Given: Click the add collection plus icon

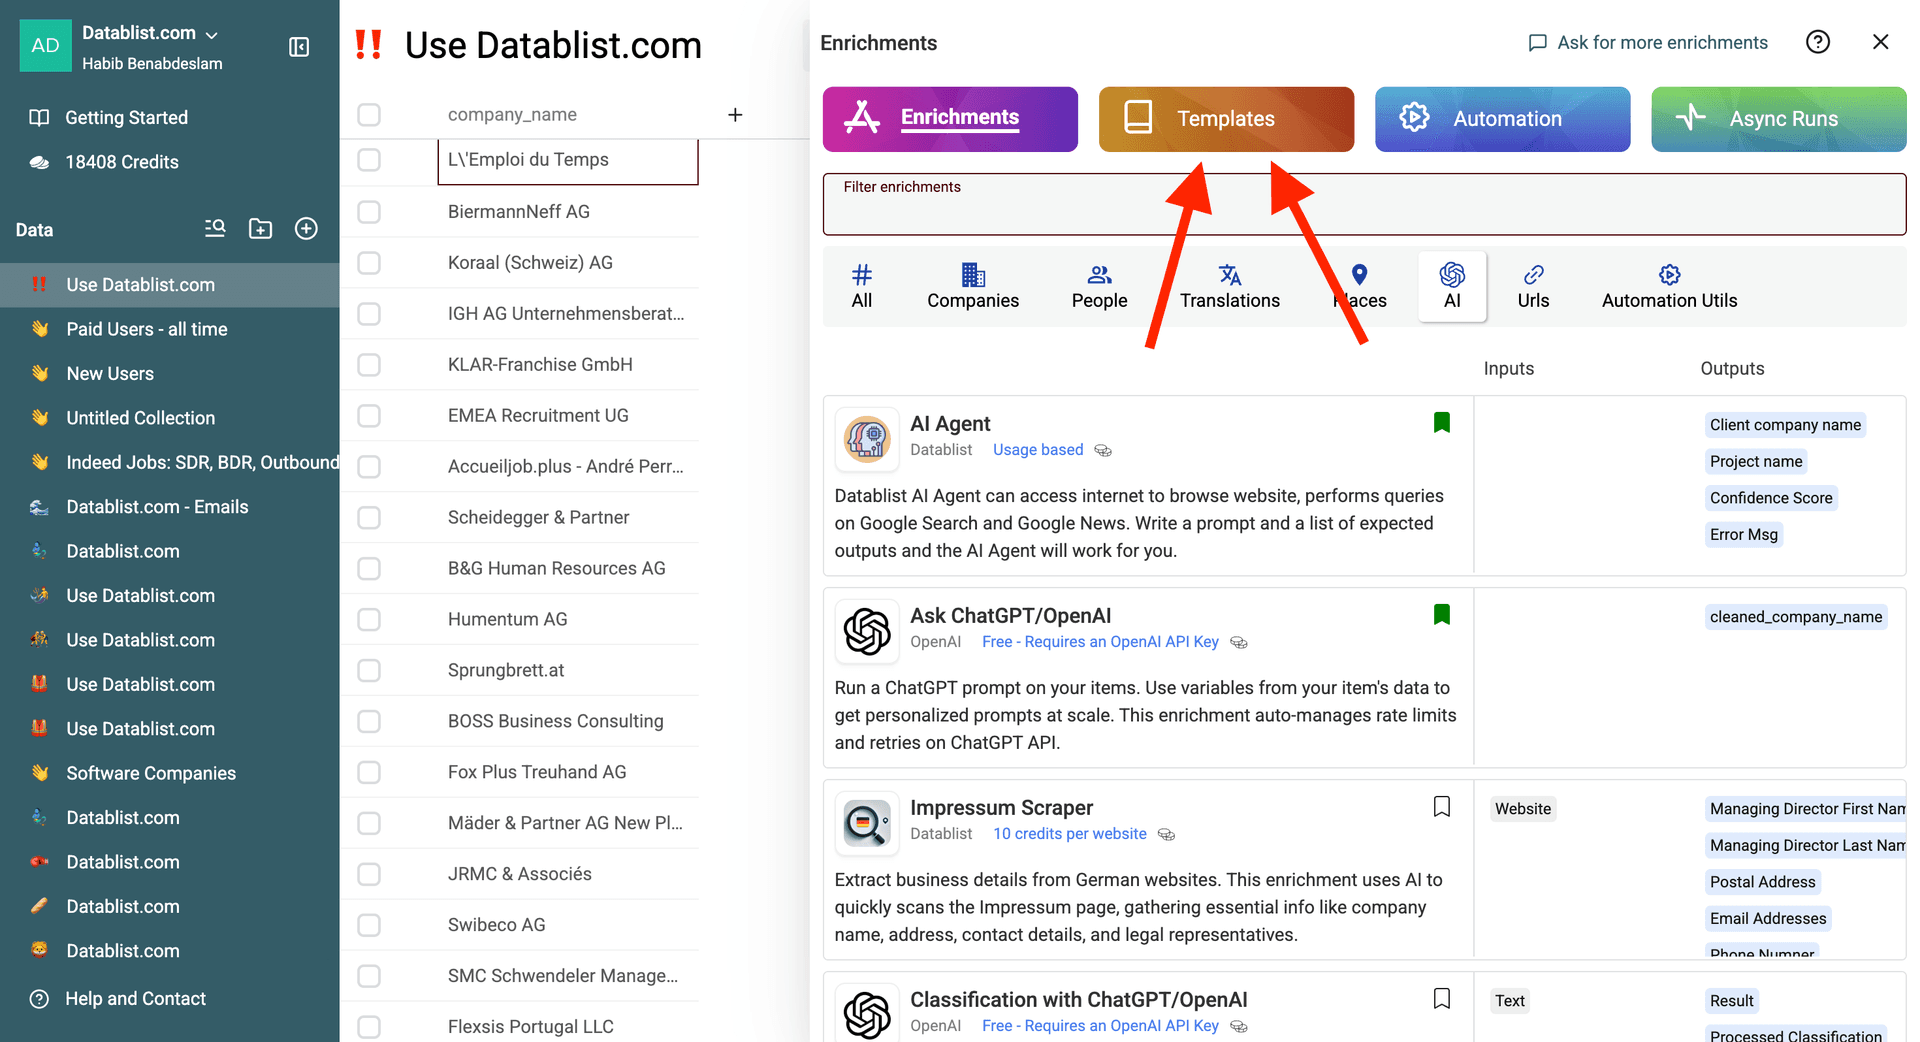Looking at the screenshot, I should click(x=306, y=229).
